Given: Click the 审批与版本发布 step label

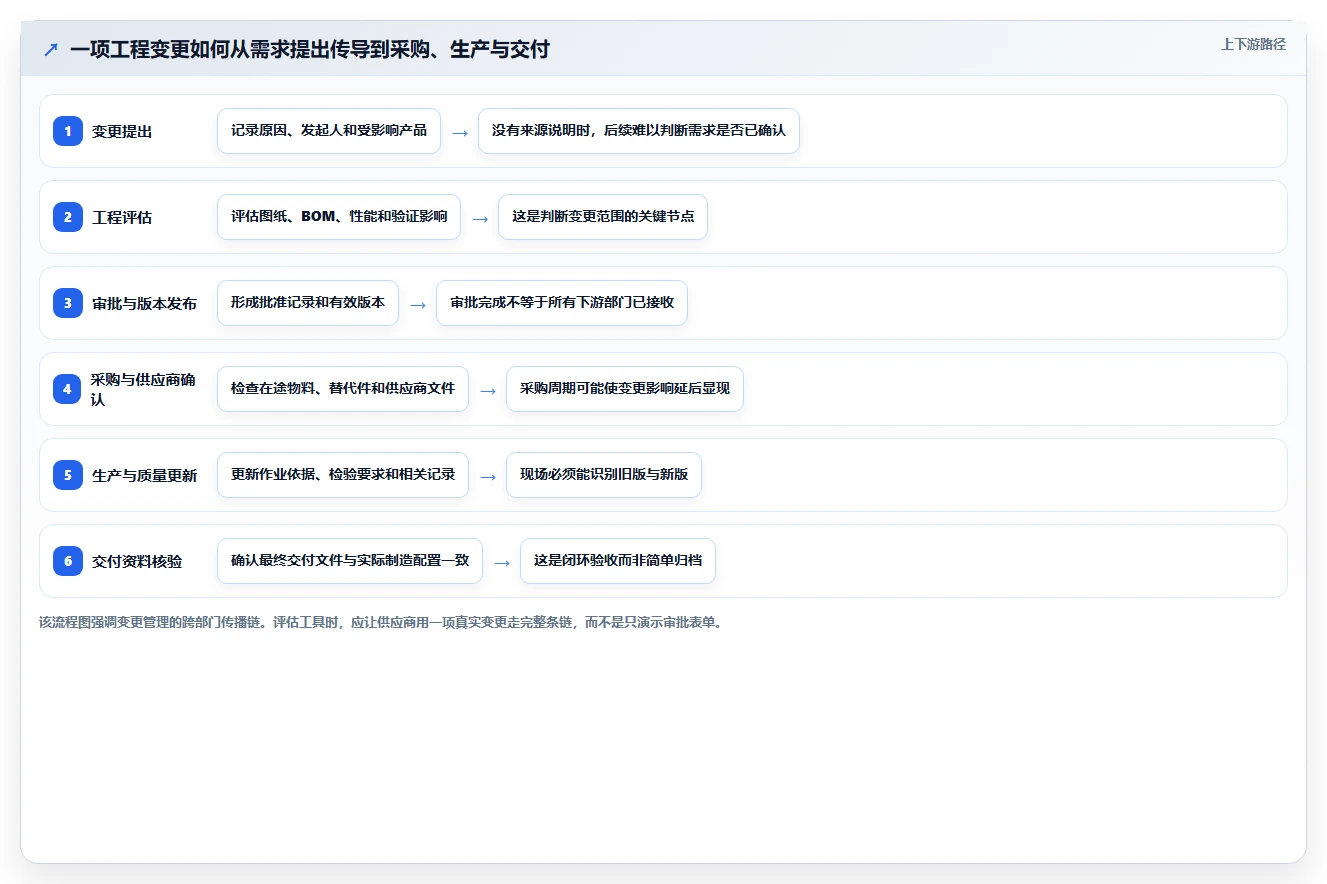Looking at the screenshot, I should [x=144, y=303].
